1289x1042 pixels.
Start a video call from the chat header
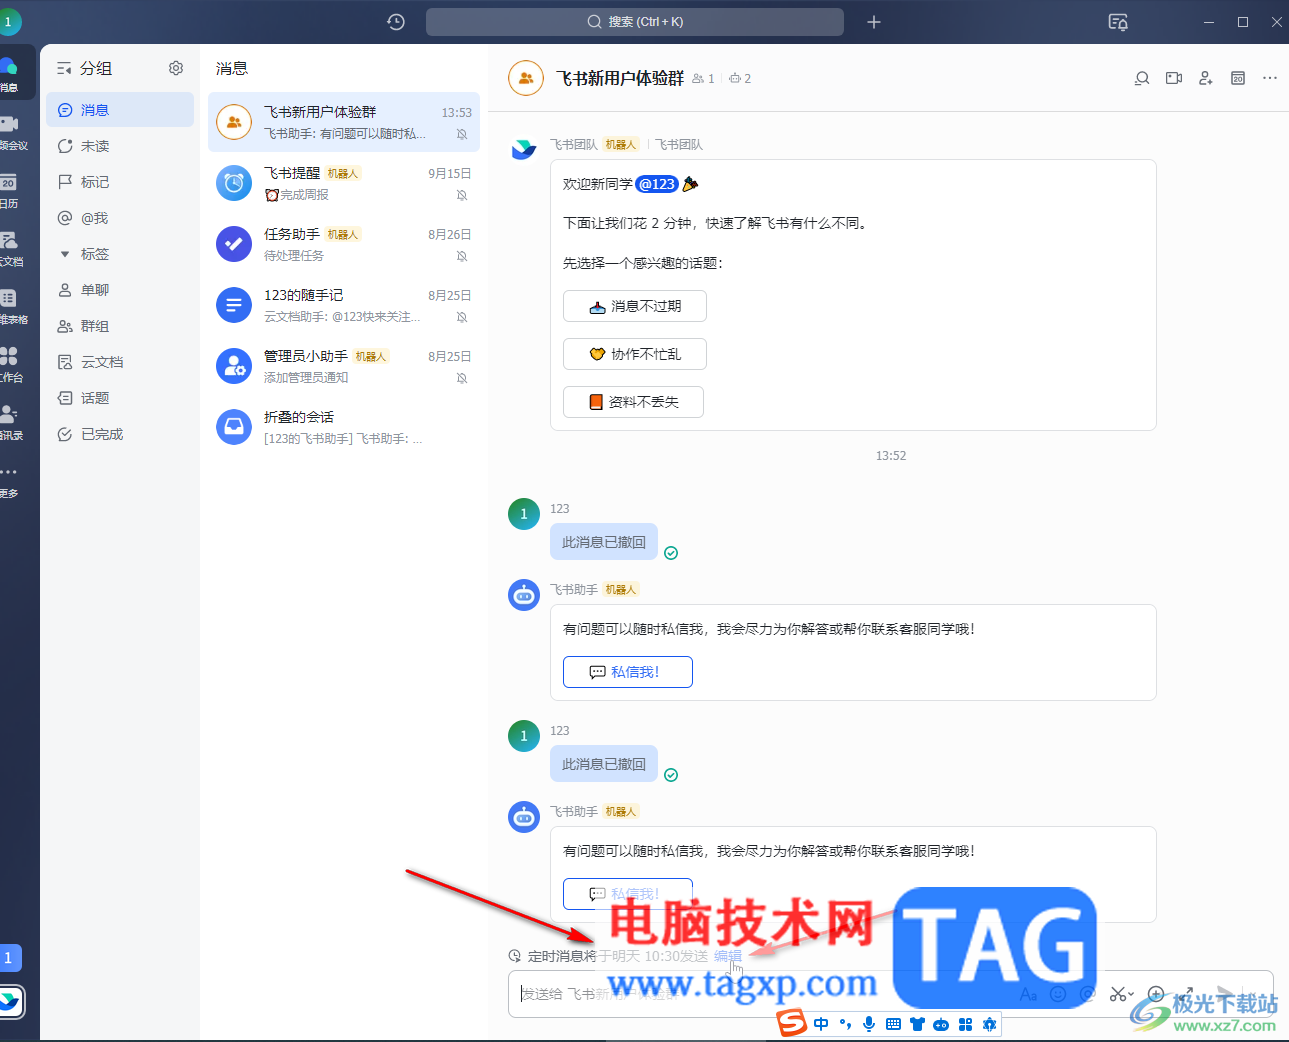coord(1174,78)
